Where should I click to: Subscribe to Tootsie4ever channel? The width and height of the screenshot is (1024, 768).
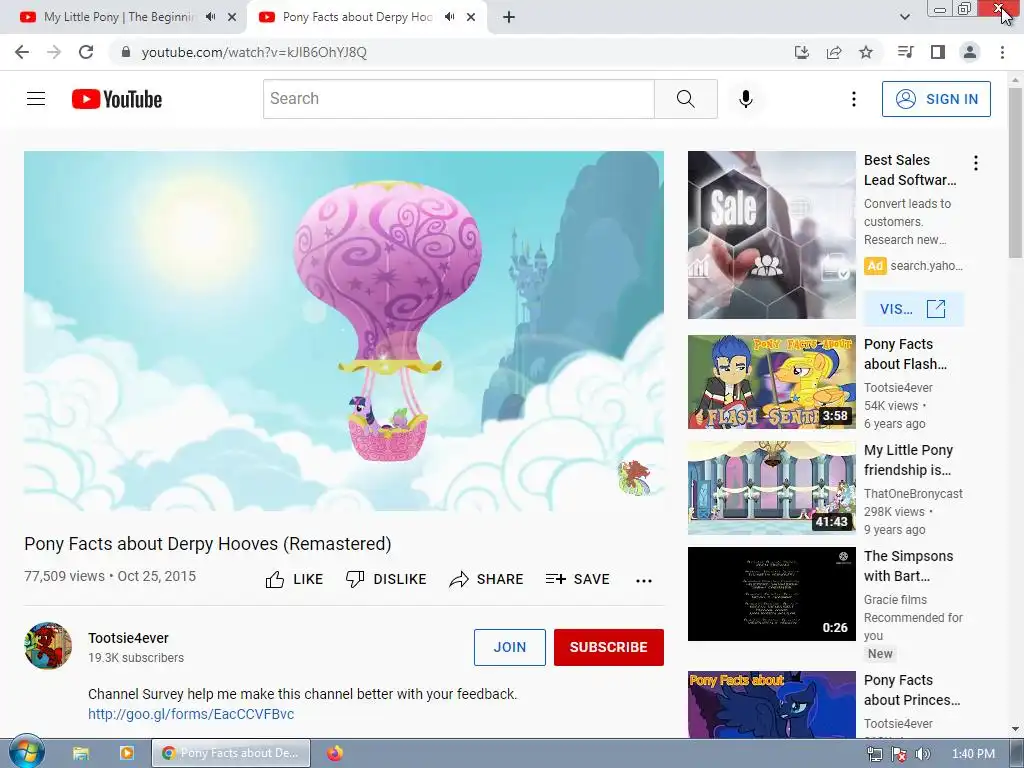tap(609, 647)
